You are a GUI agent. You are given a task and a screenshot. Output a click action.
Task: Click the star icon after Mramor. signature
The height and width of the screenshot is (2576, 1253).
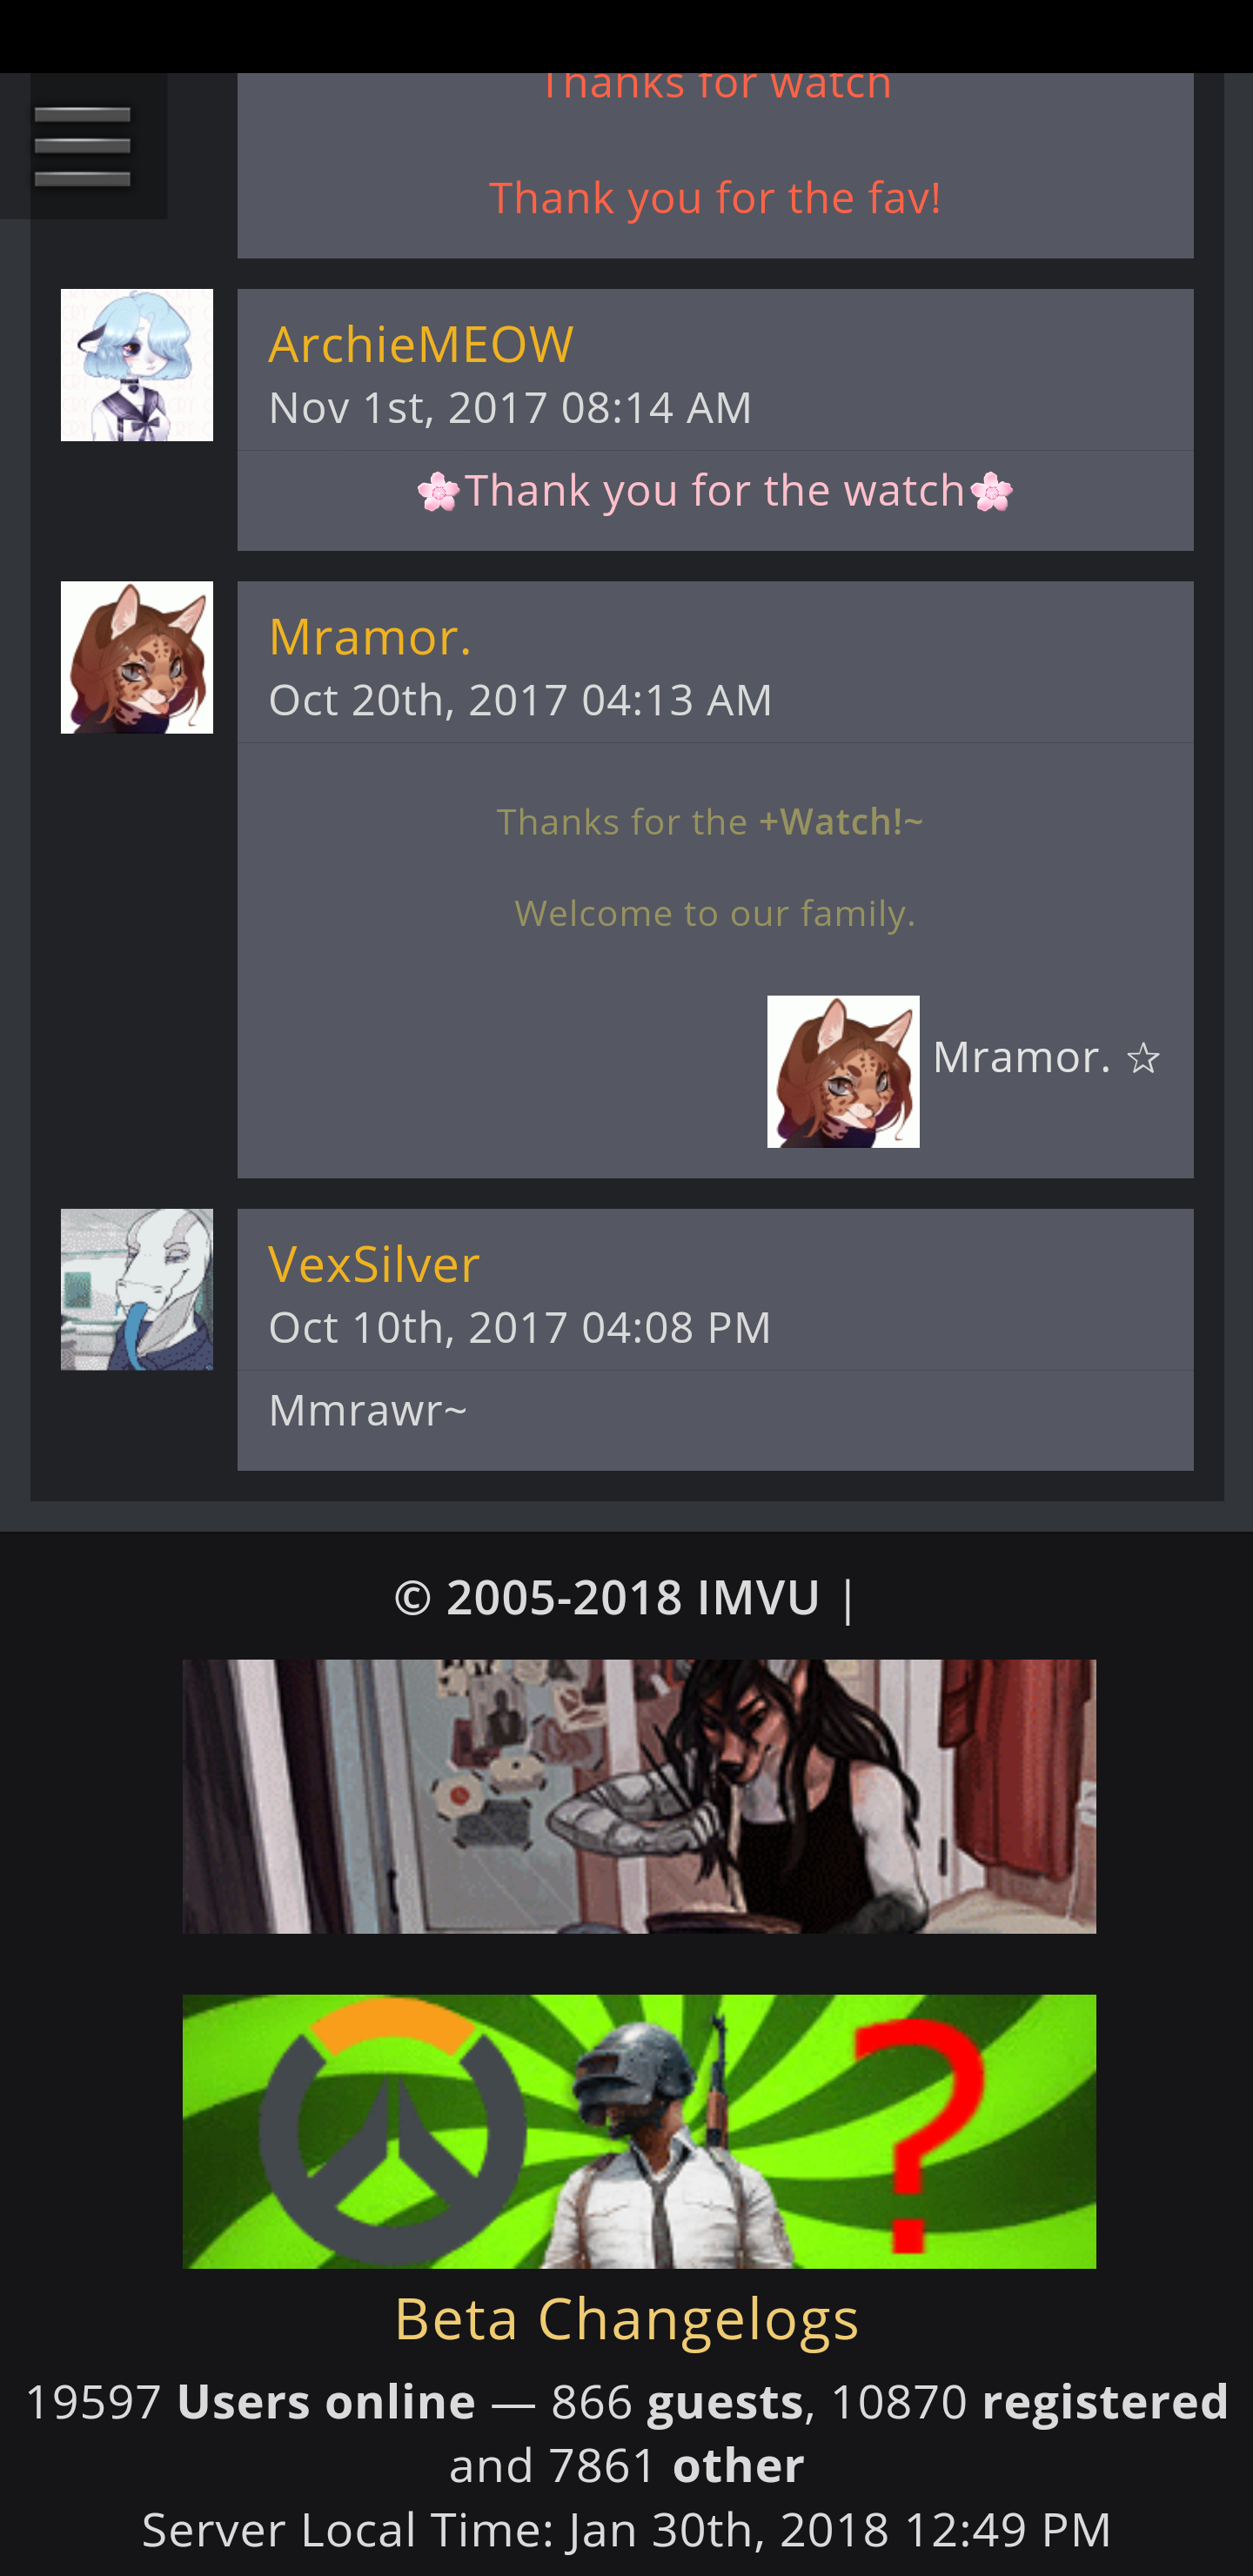click(x=1143, y=1058)
